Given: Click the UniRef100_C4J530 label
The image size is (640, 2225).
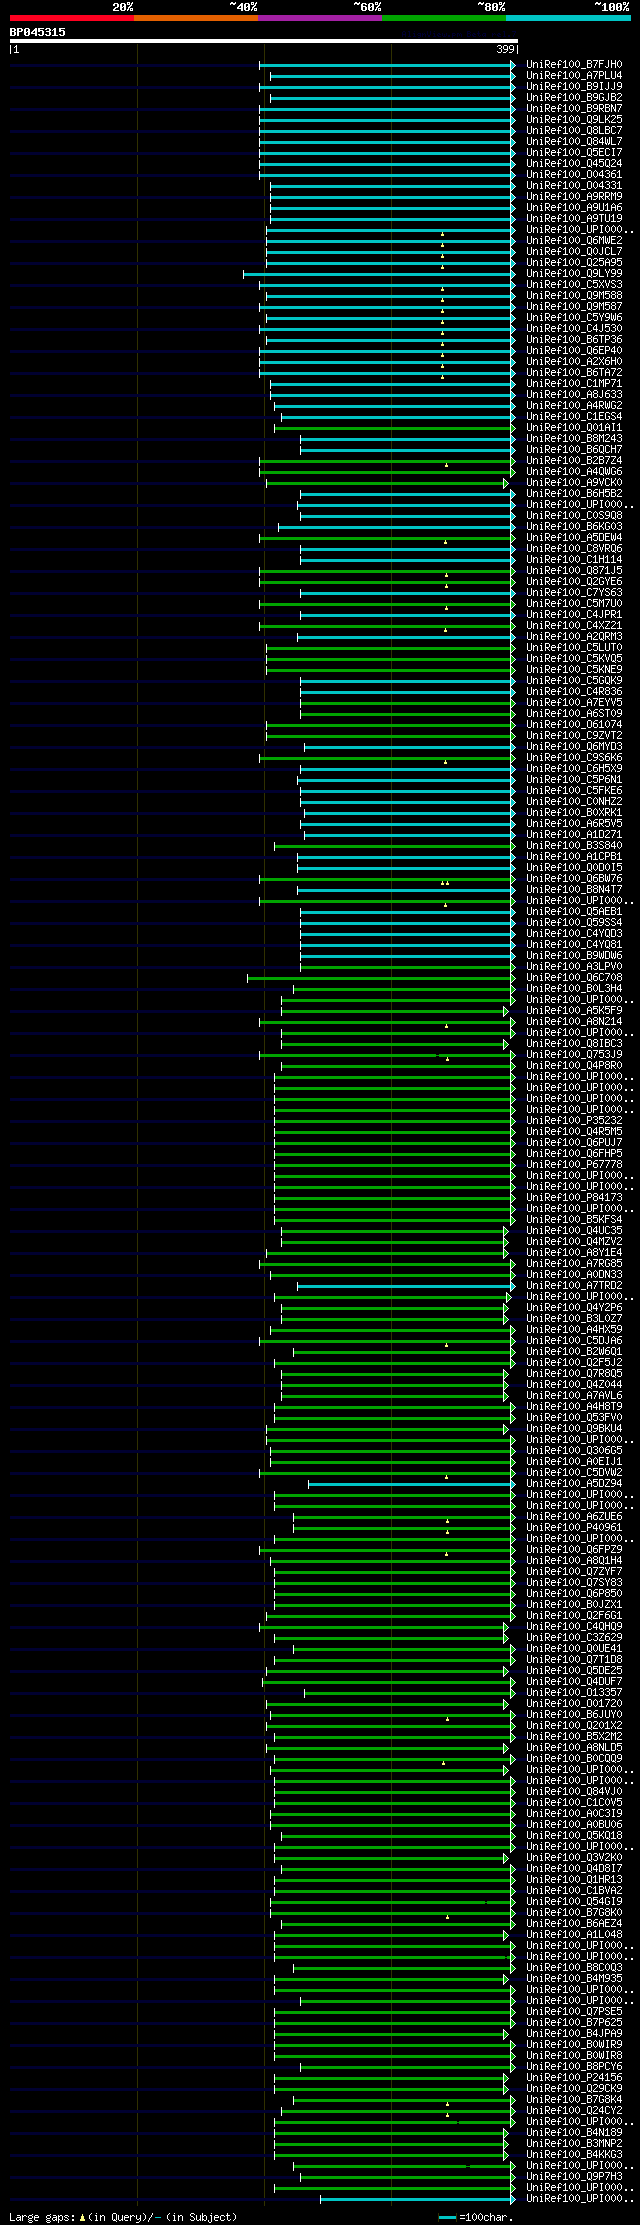Looking at the screenshot, I should 574,328.
